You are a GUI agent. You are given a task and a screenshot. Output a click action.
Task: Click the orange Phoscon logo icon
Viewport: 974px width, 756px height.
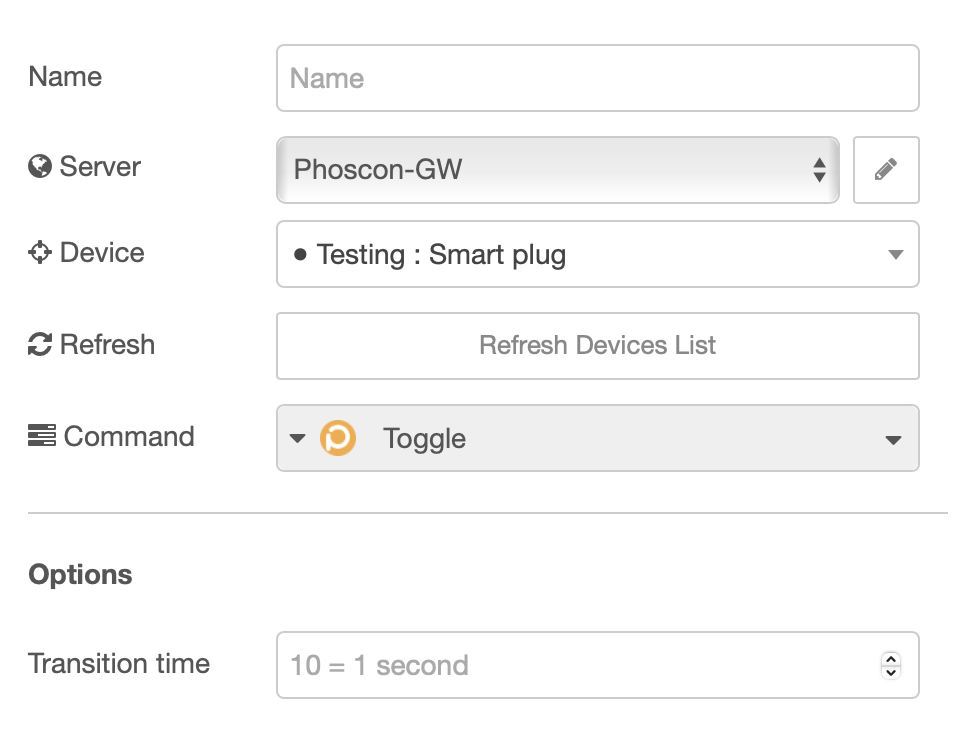click(338, 438)
